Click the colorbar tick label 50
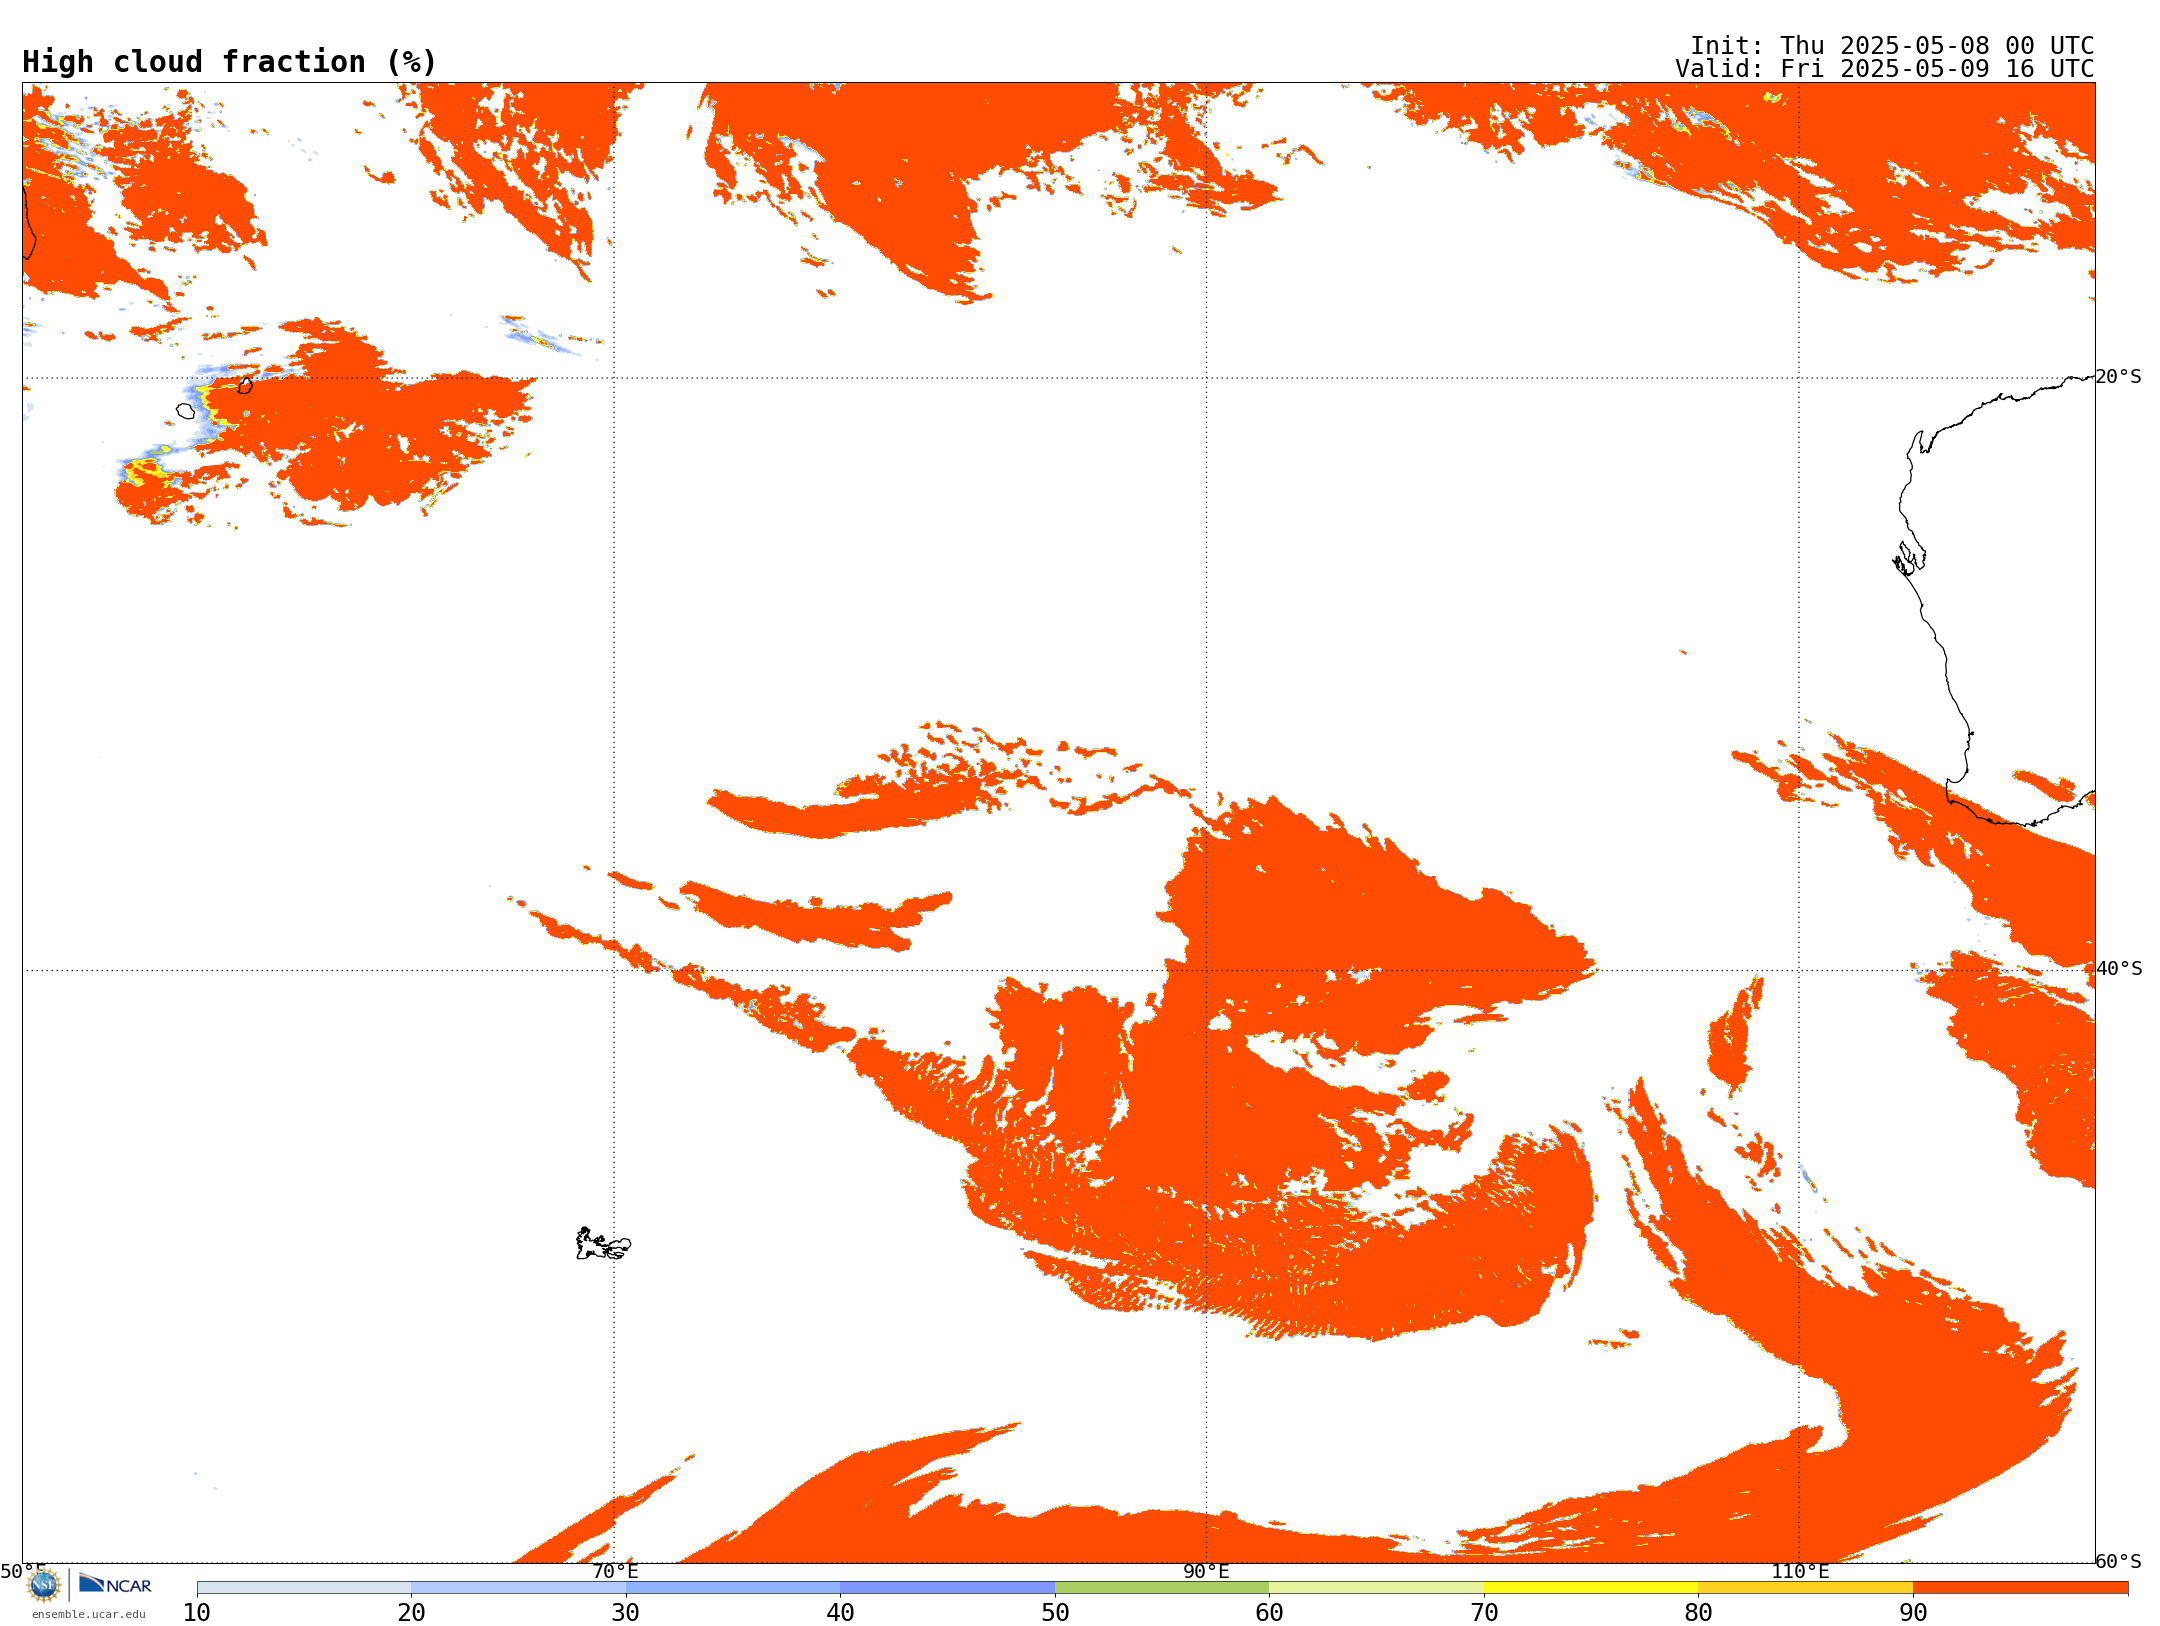The width and height of the screenshot is (2160, 1626). point(1055,1613)
